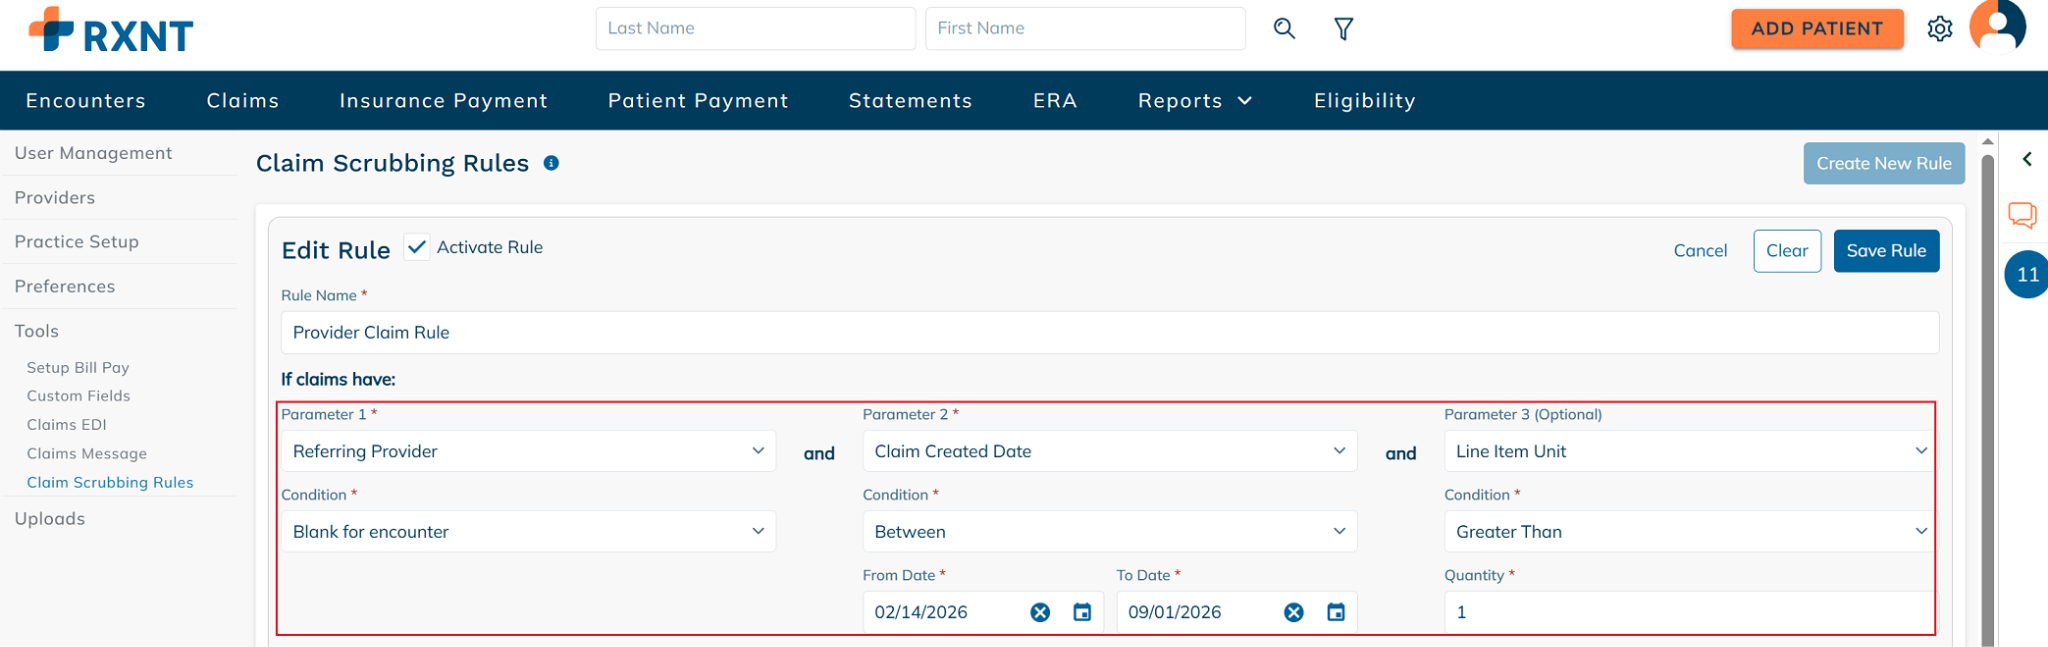
Task: Go to the Encounters tab
Action: coord(86,101)
